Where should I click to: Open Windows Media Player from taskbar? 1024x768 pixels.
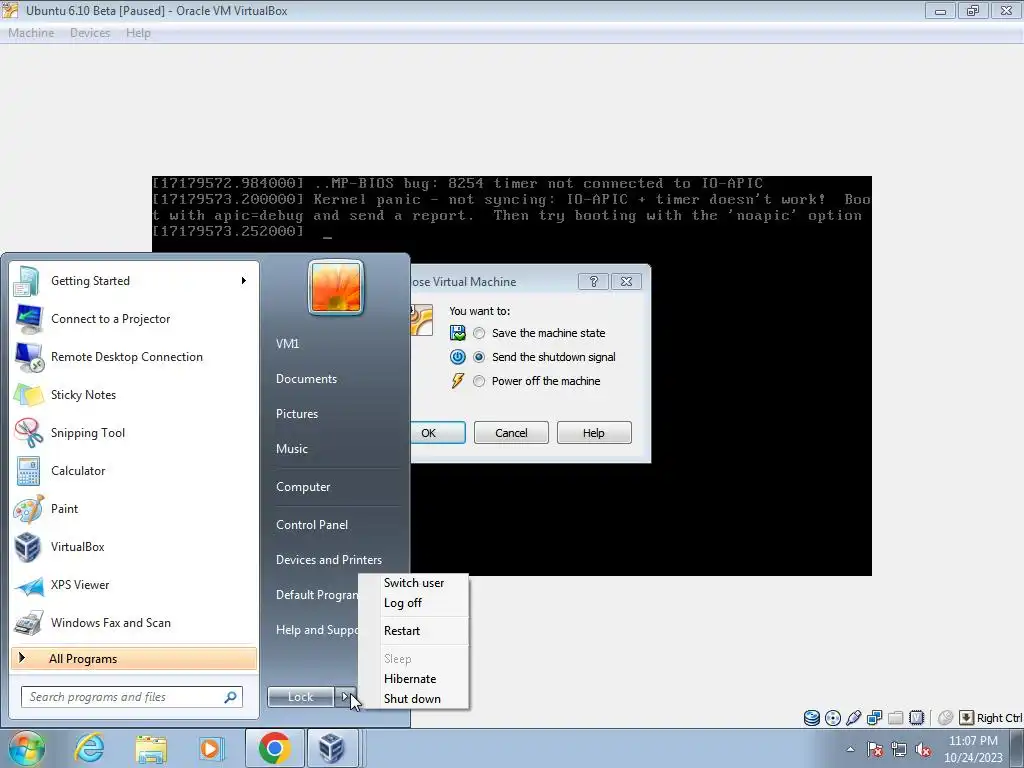tap(212, 748)
